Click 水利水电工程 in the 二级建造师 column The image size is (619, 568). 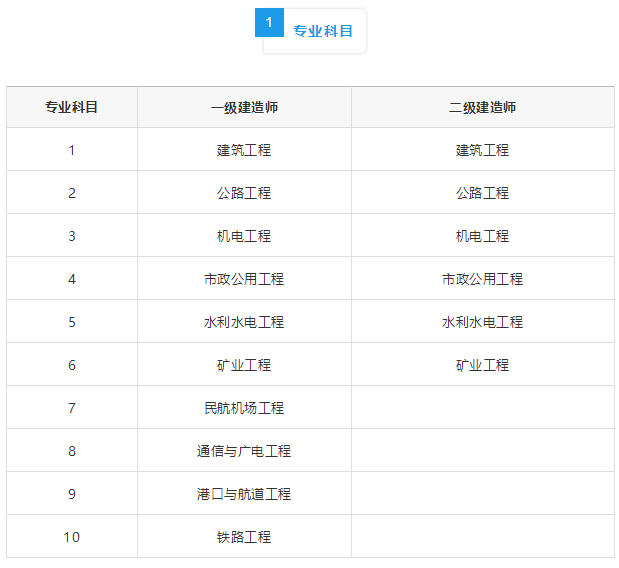482,322
